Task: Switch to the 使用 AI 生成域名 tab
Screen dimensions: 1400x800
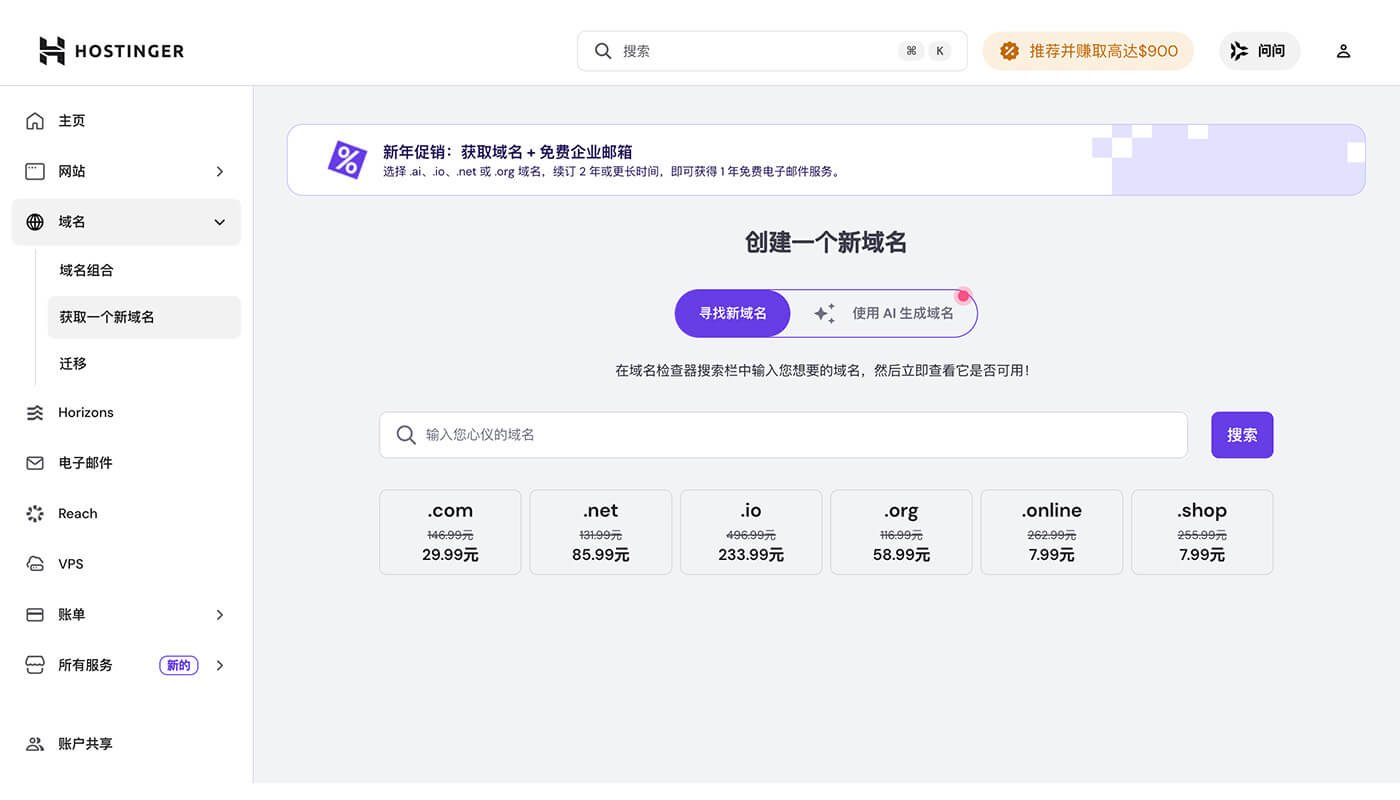Action: click(x=884, y=313)
